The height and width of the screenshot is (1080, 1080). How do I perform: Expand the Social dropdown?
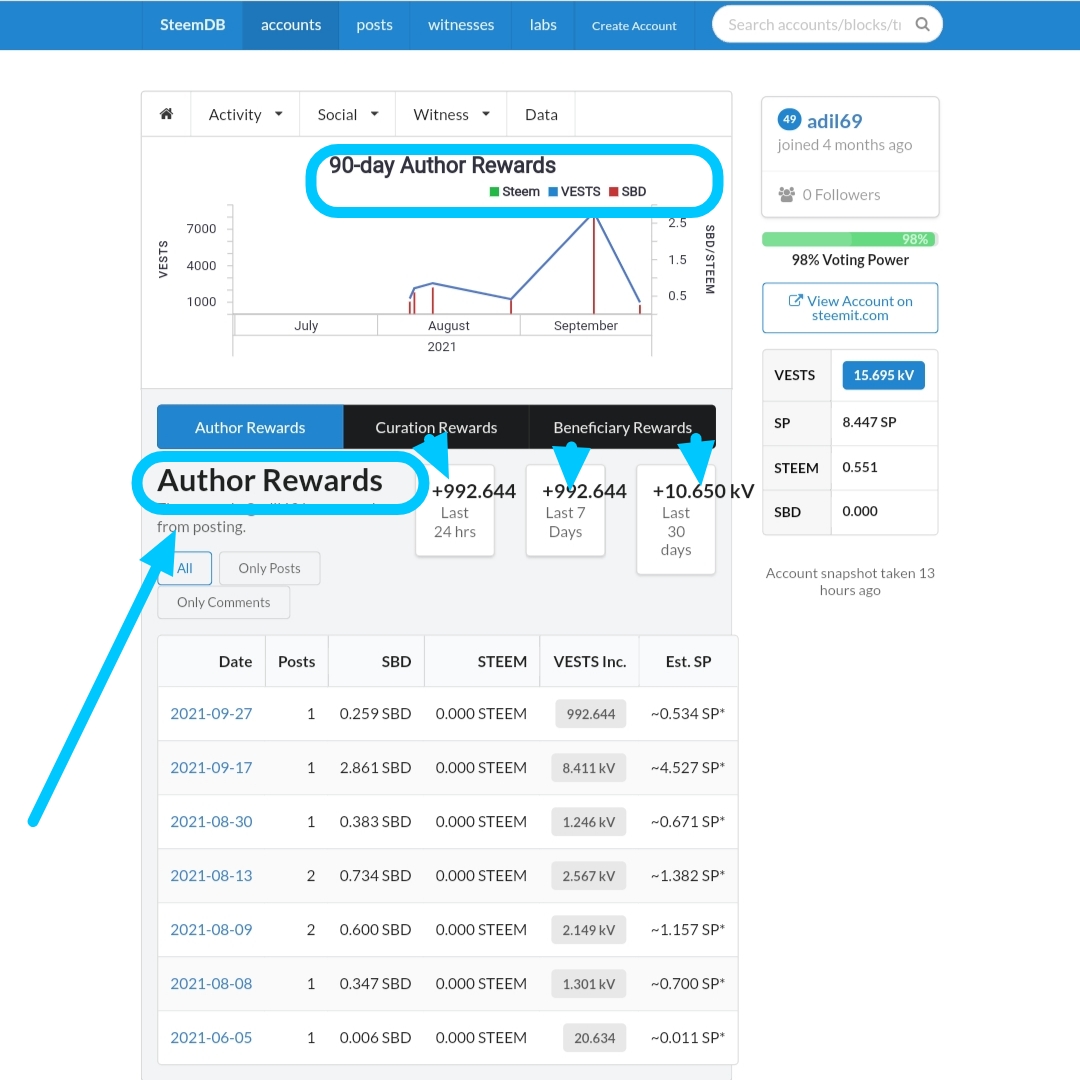(x=347, y=114)
